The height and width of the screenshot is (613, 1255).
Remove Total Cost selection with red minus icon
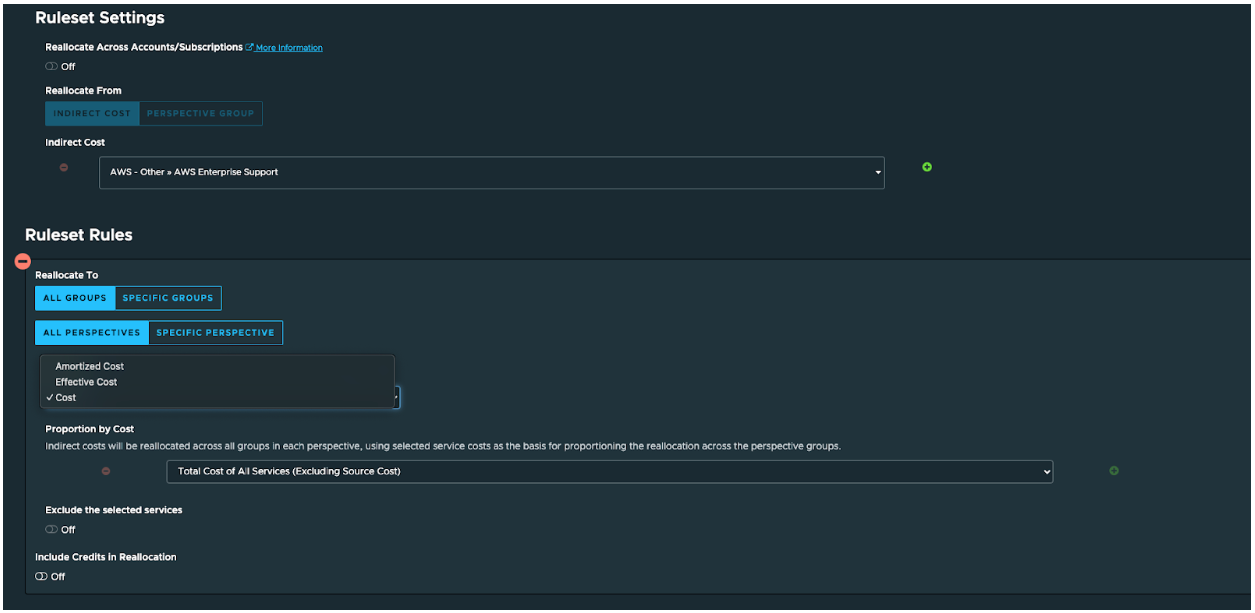(106, 471)
